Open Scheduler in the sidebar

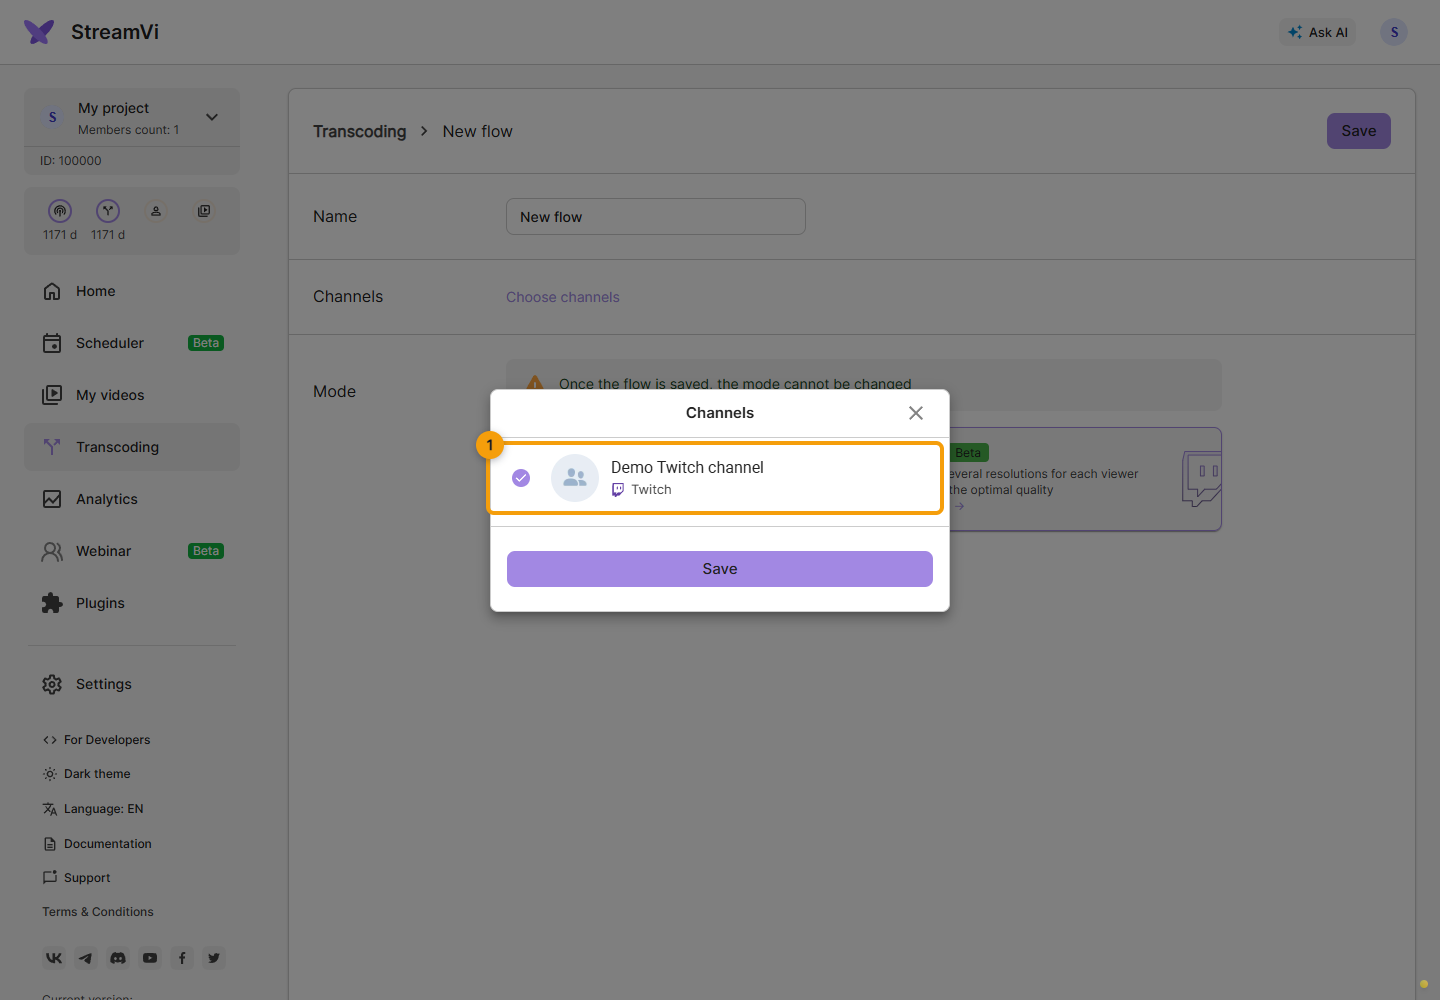pyautogui.click(x=132, y=343)
